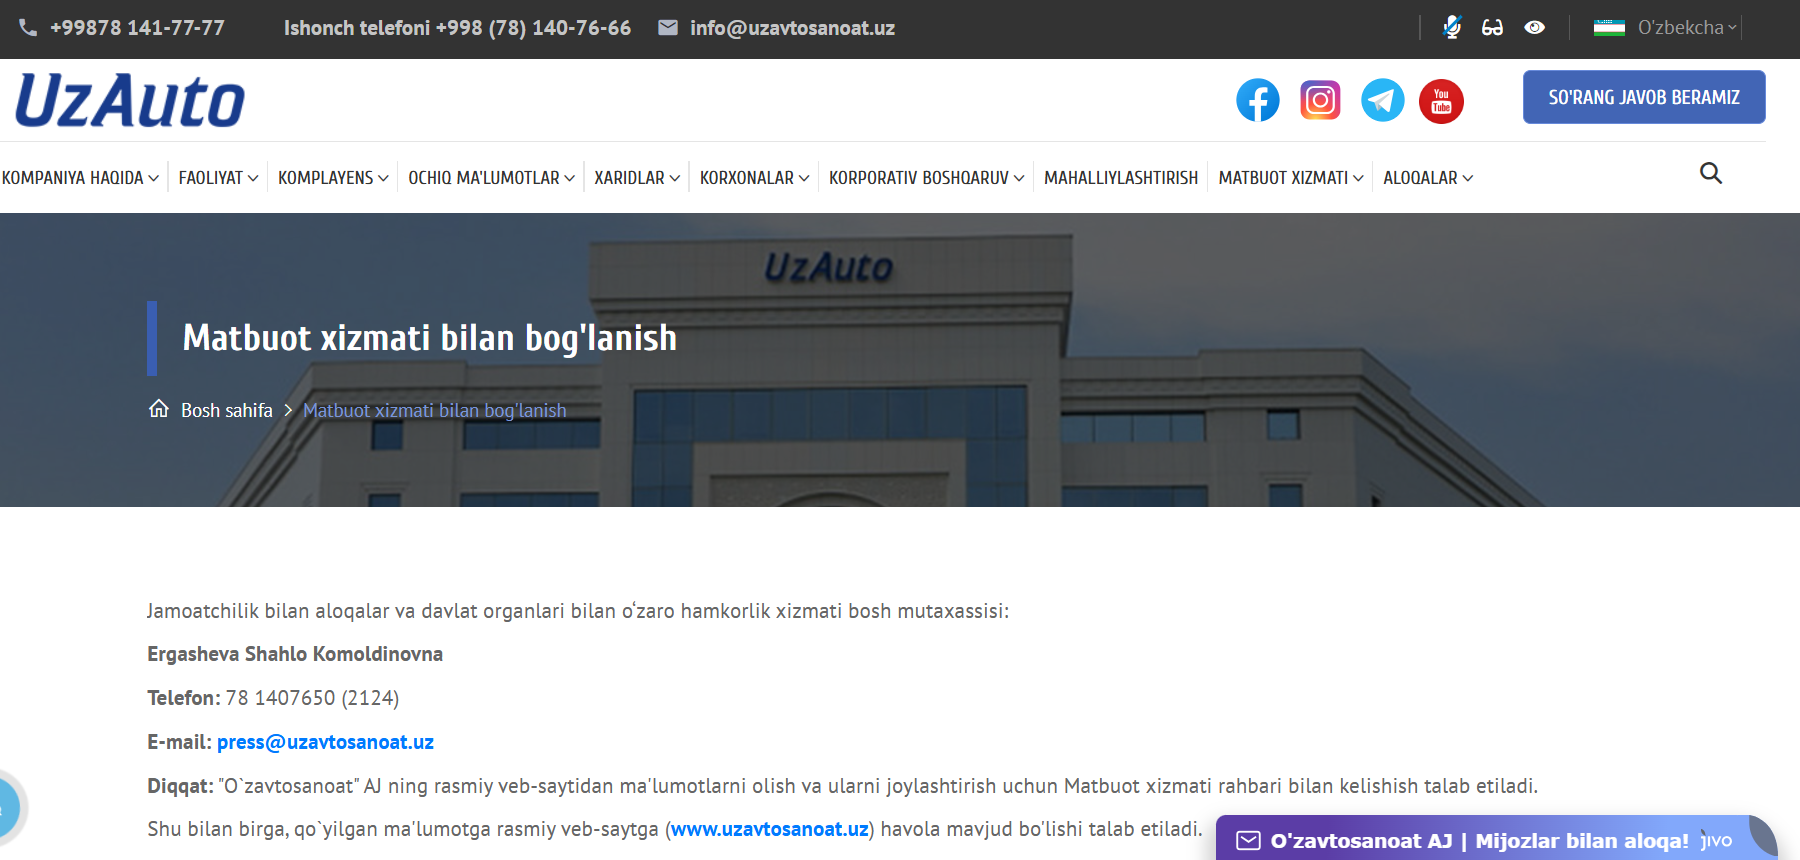
Task: Click the envelope email icon in top bar
Action: [668, 28]
